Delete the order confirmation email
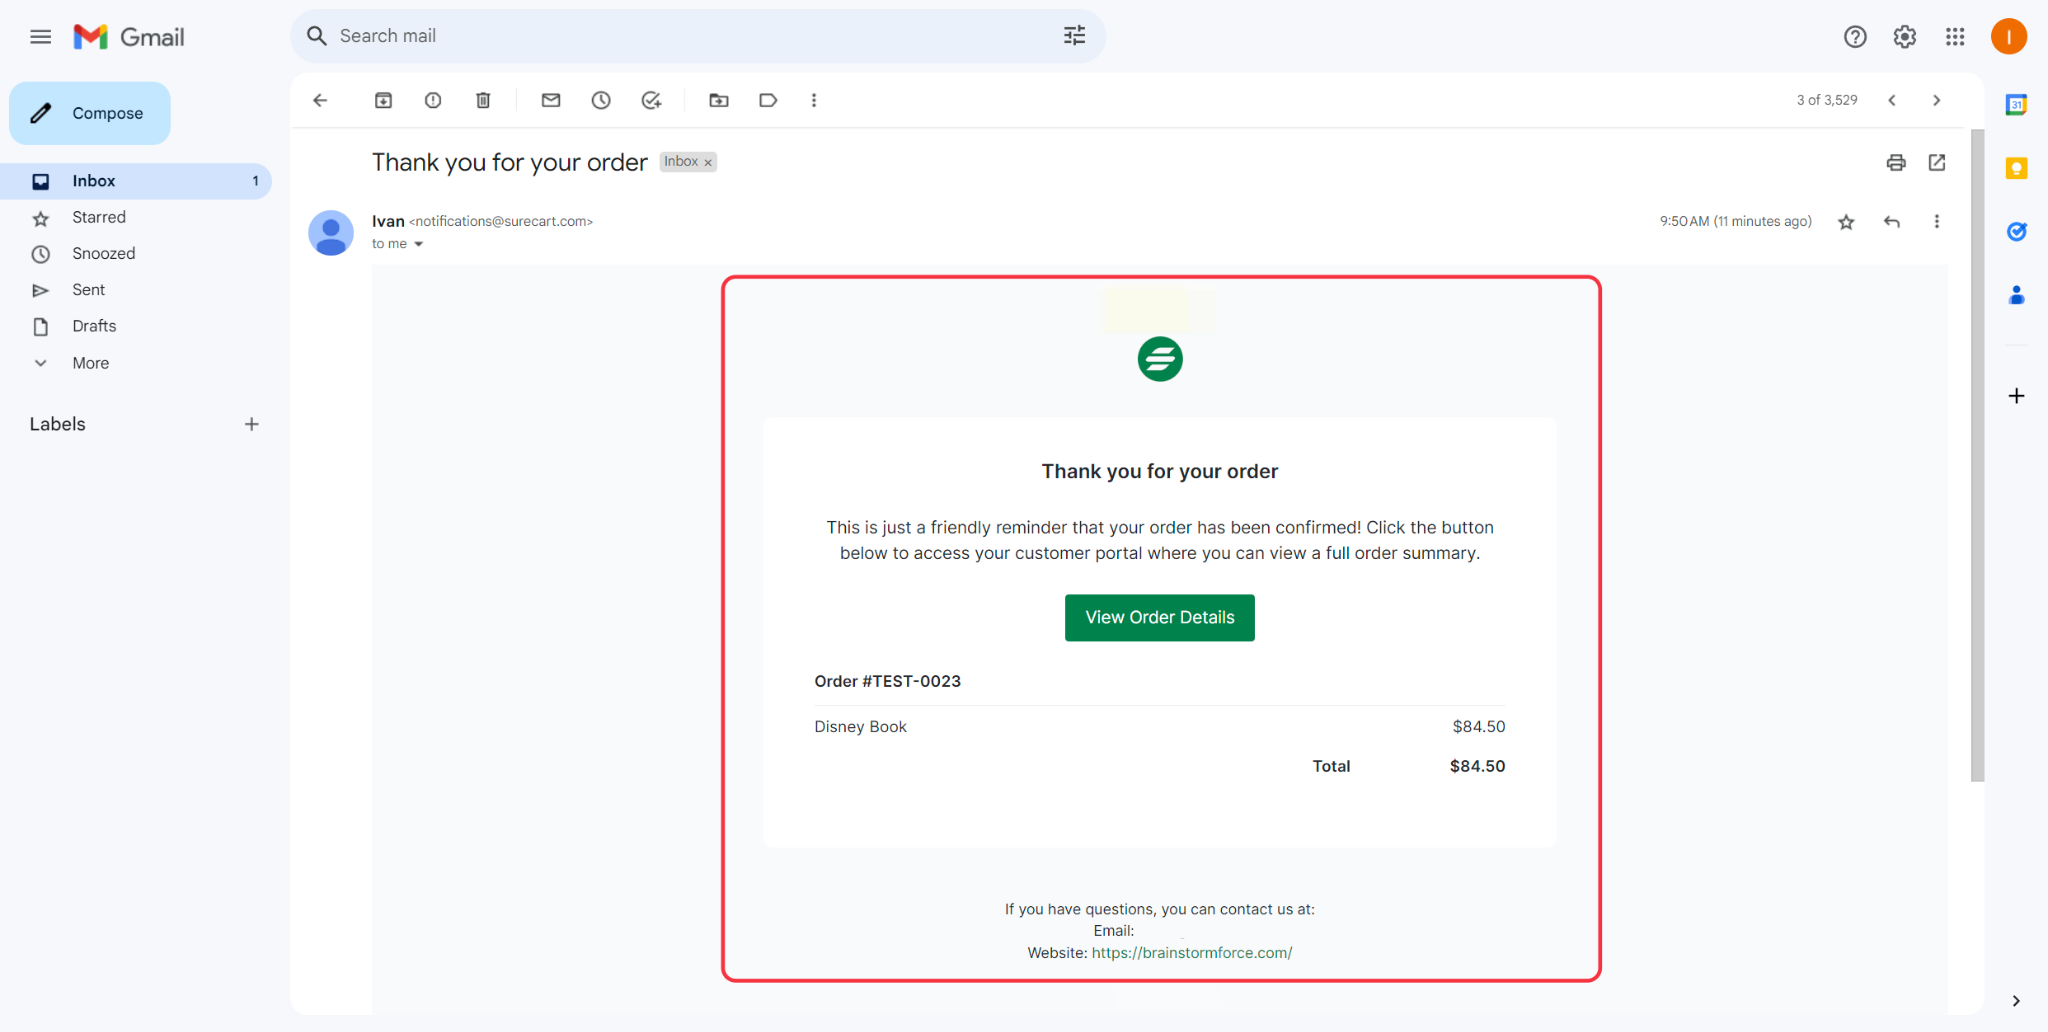The height and width of the screenshot is (1032, 2048). pos(483,100)
